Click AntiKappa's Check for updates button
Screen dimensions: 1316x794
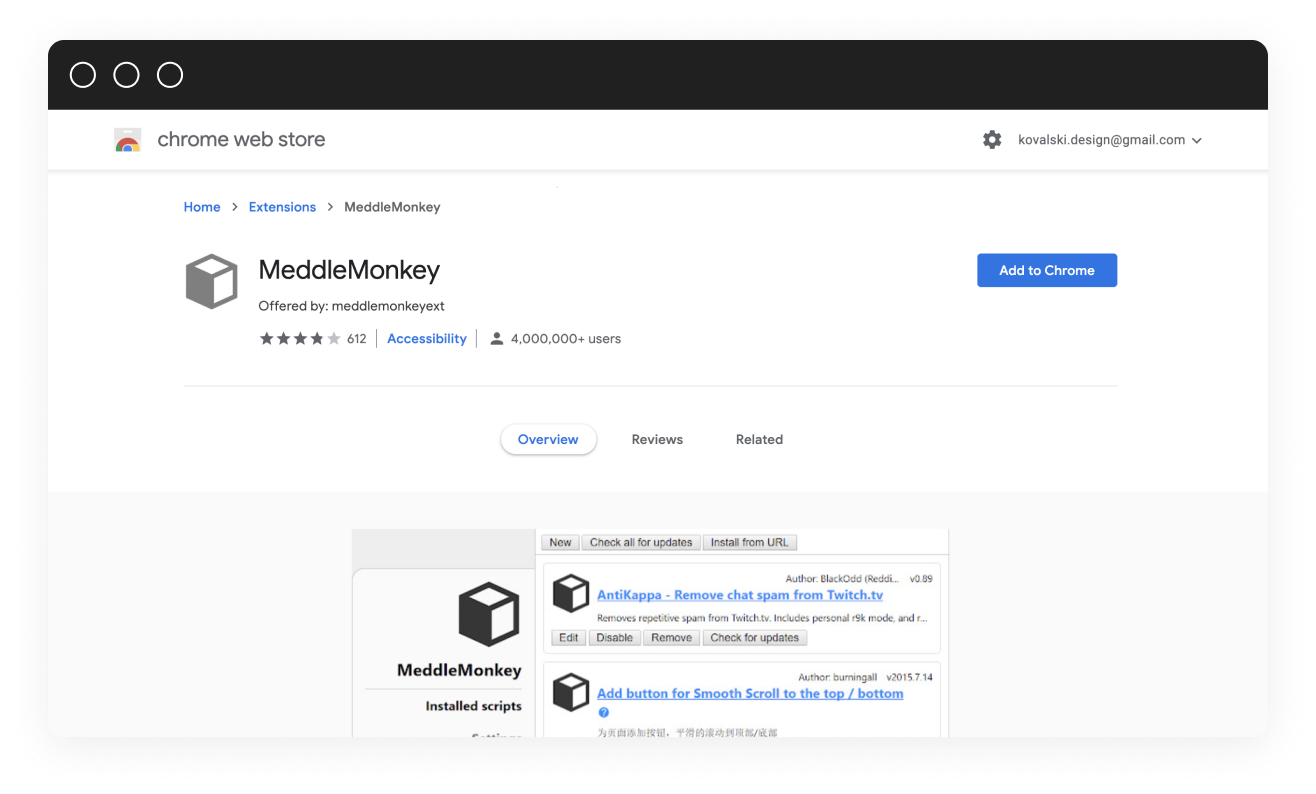(755, 638)
